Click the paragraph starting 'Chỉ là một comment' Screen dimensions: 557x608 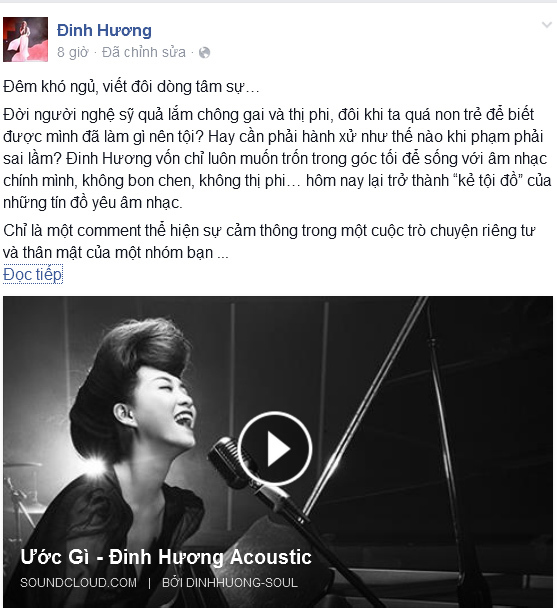coord(269,242)
